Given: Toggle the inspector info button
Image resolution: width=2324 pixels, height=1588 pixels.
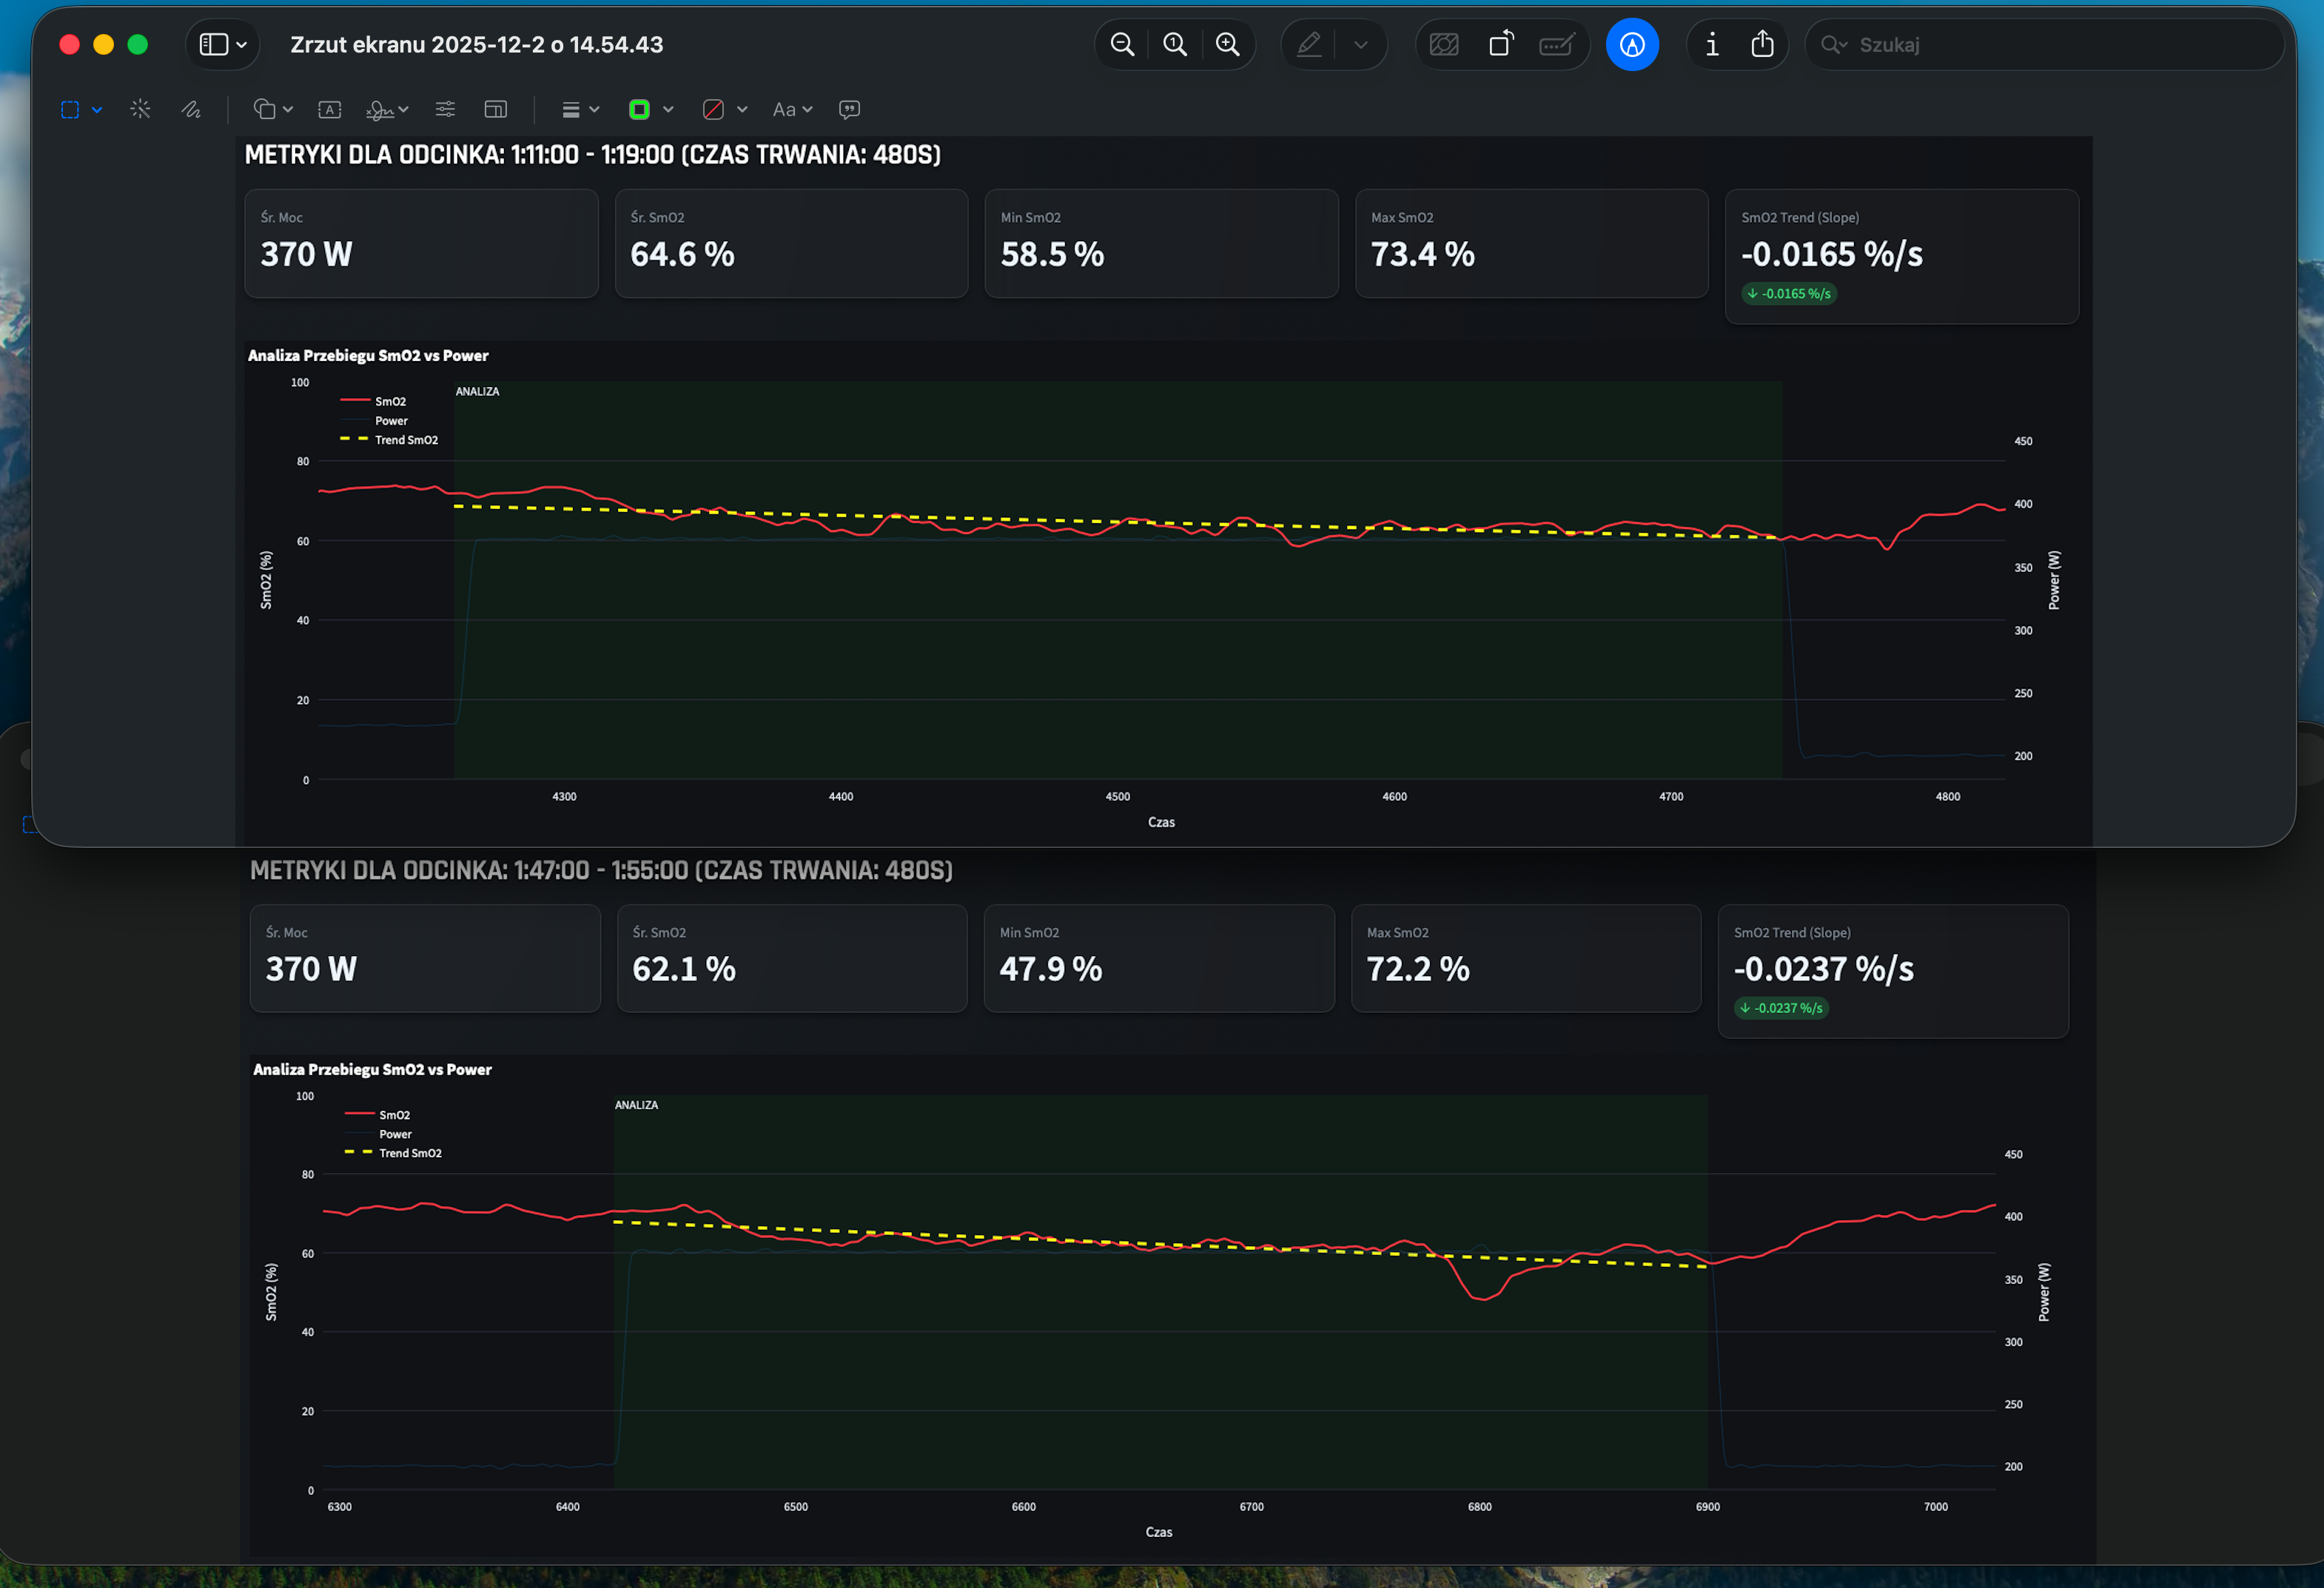Looking at the screenshot, I should [1712, 45].
